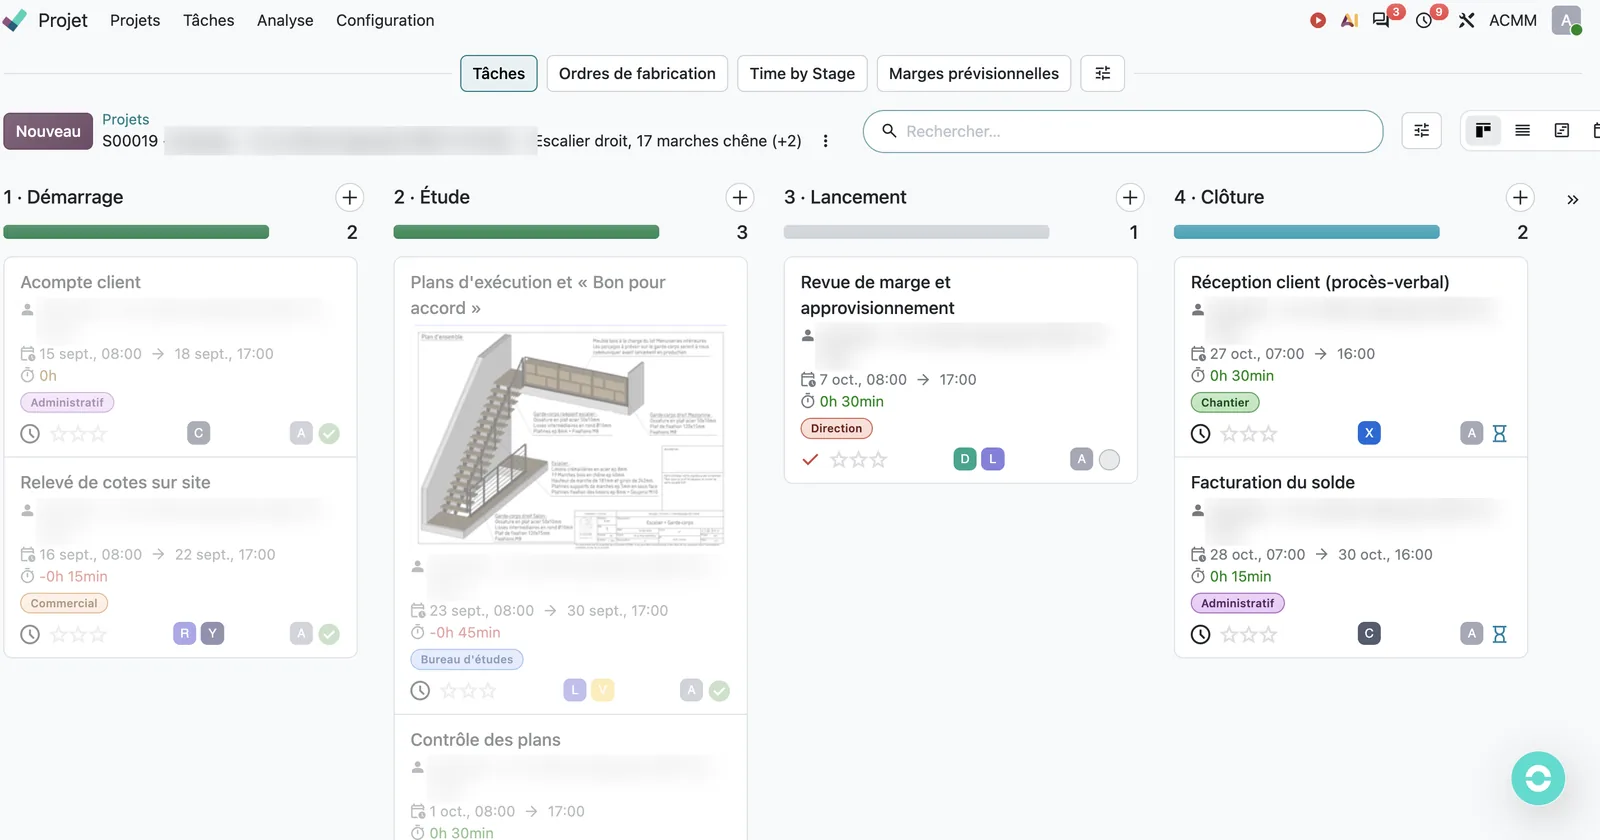Click the Commercial tag on Relevé de cotes
Screen dimensions: 1600x840
coord(64,603)
